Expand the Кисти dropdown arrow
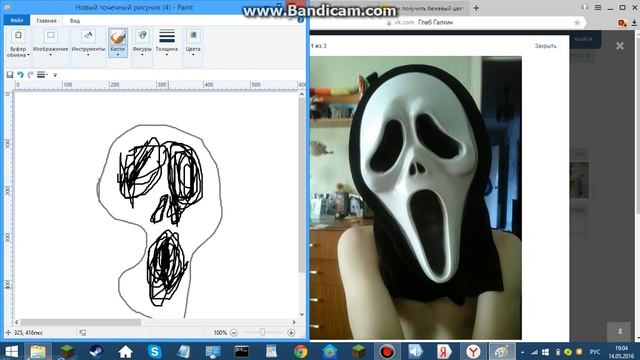This screenshot has height=360, width=640. coord(118,55)
